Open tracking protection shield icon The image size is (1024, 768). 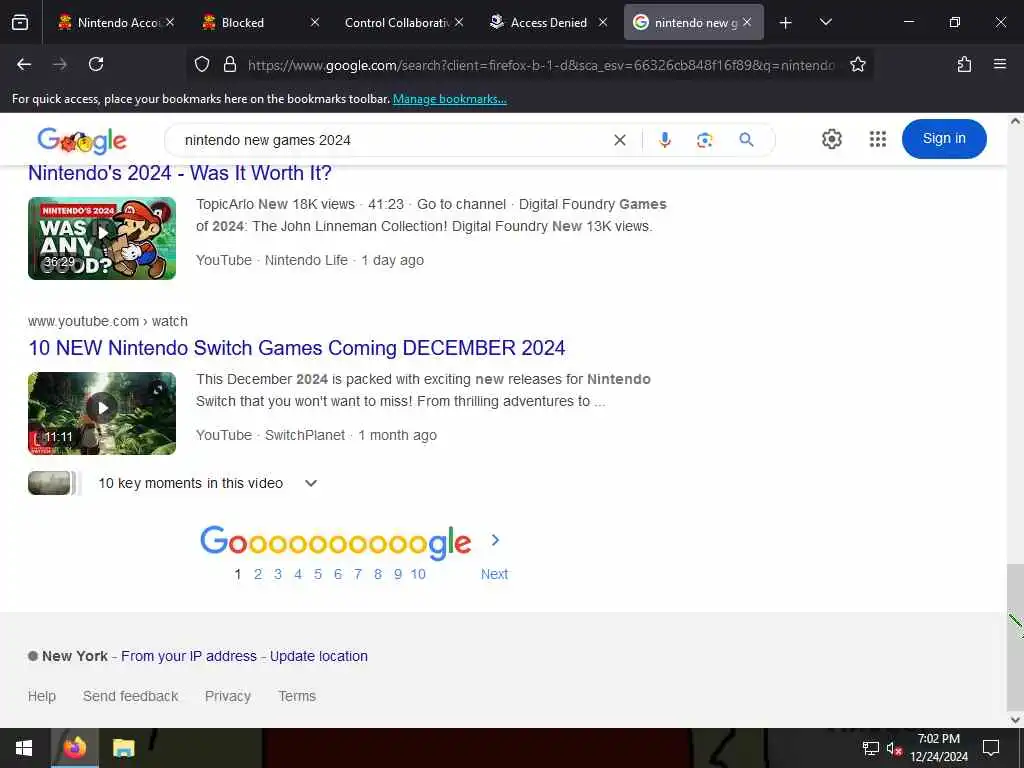click(202, 64)
